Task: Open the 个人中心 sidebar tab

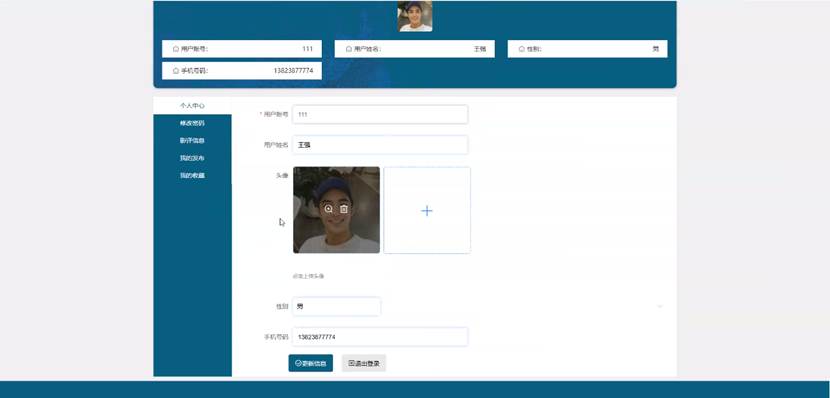Action: pos(192,106)
